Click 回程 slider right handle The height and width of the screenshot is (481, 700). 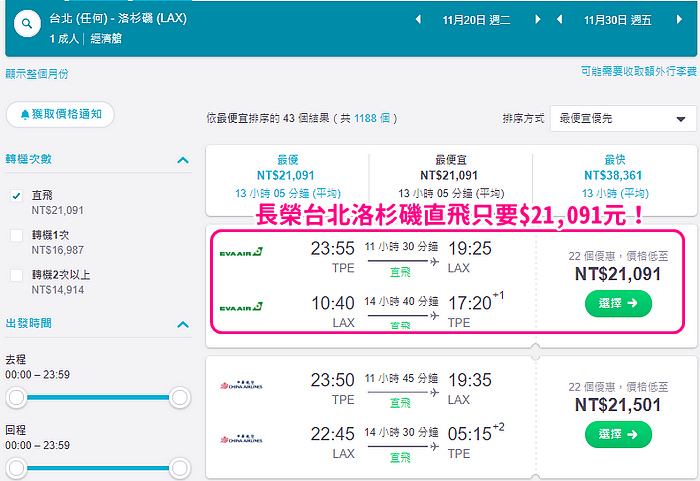tap(179, 468)
